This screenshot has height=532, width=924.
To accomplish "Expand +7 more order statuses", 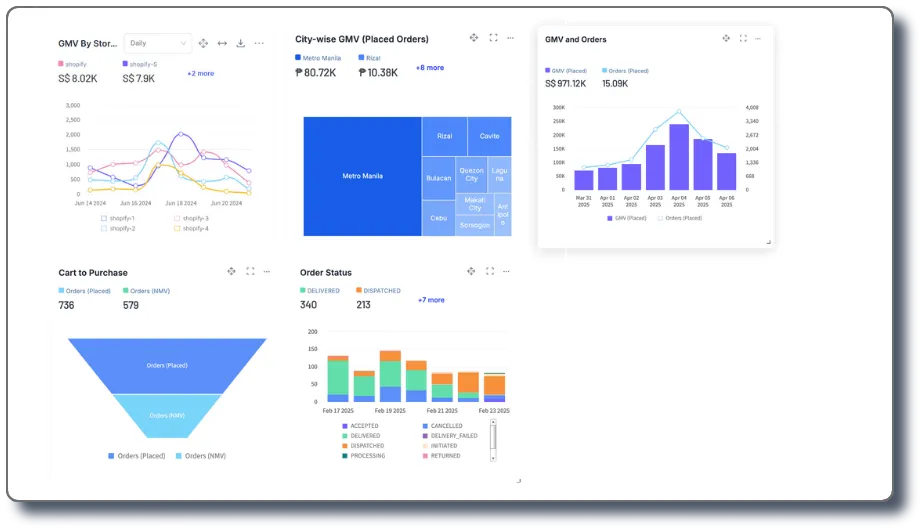I will pos(431,300).
